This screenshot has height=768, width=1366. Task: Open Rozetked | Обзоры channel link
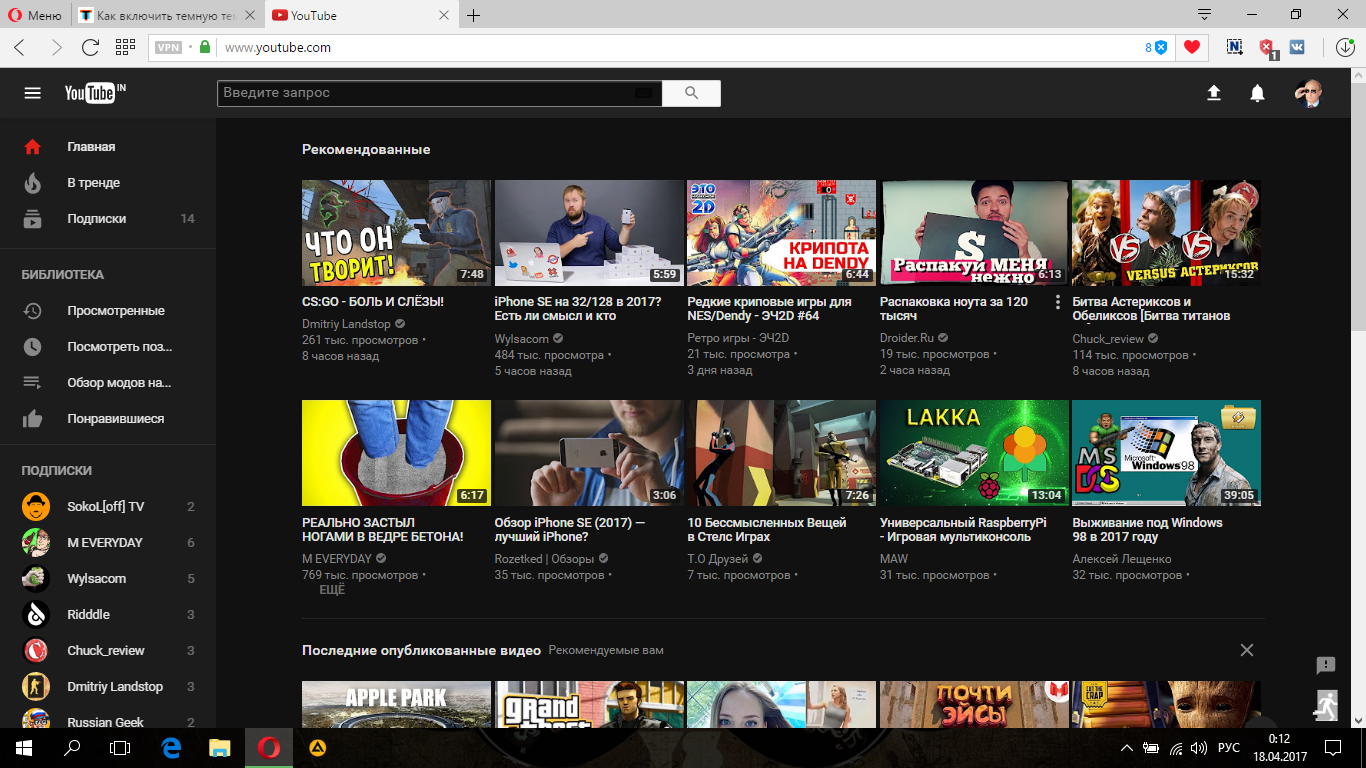(544, 559)
